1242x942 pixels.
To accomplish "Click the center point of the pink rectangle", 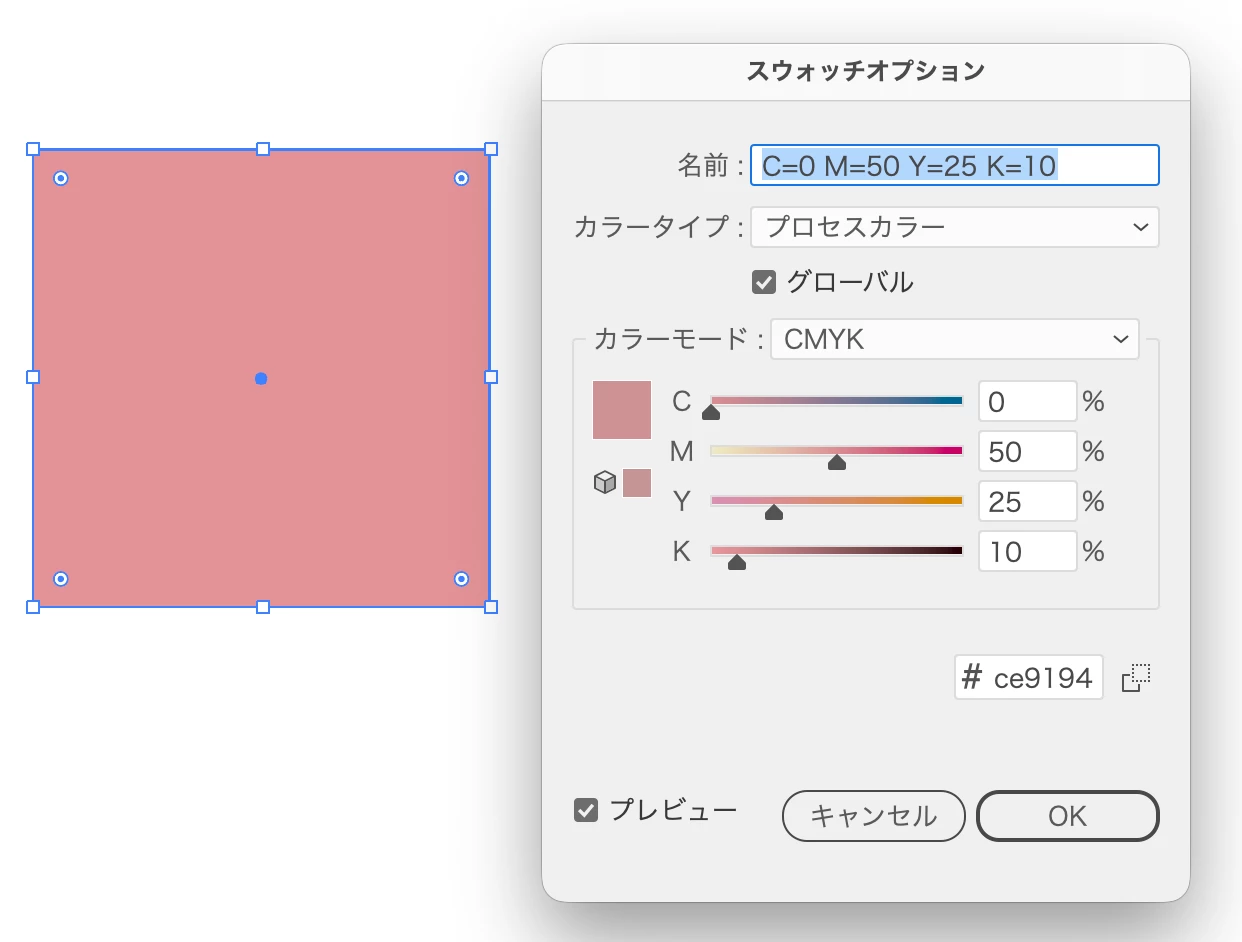I will 261,378.
